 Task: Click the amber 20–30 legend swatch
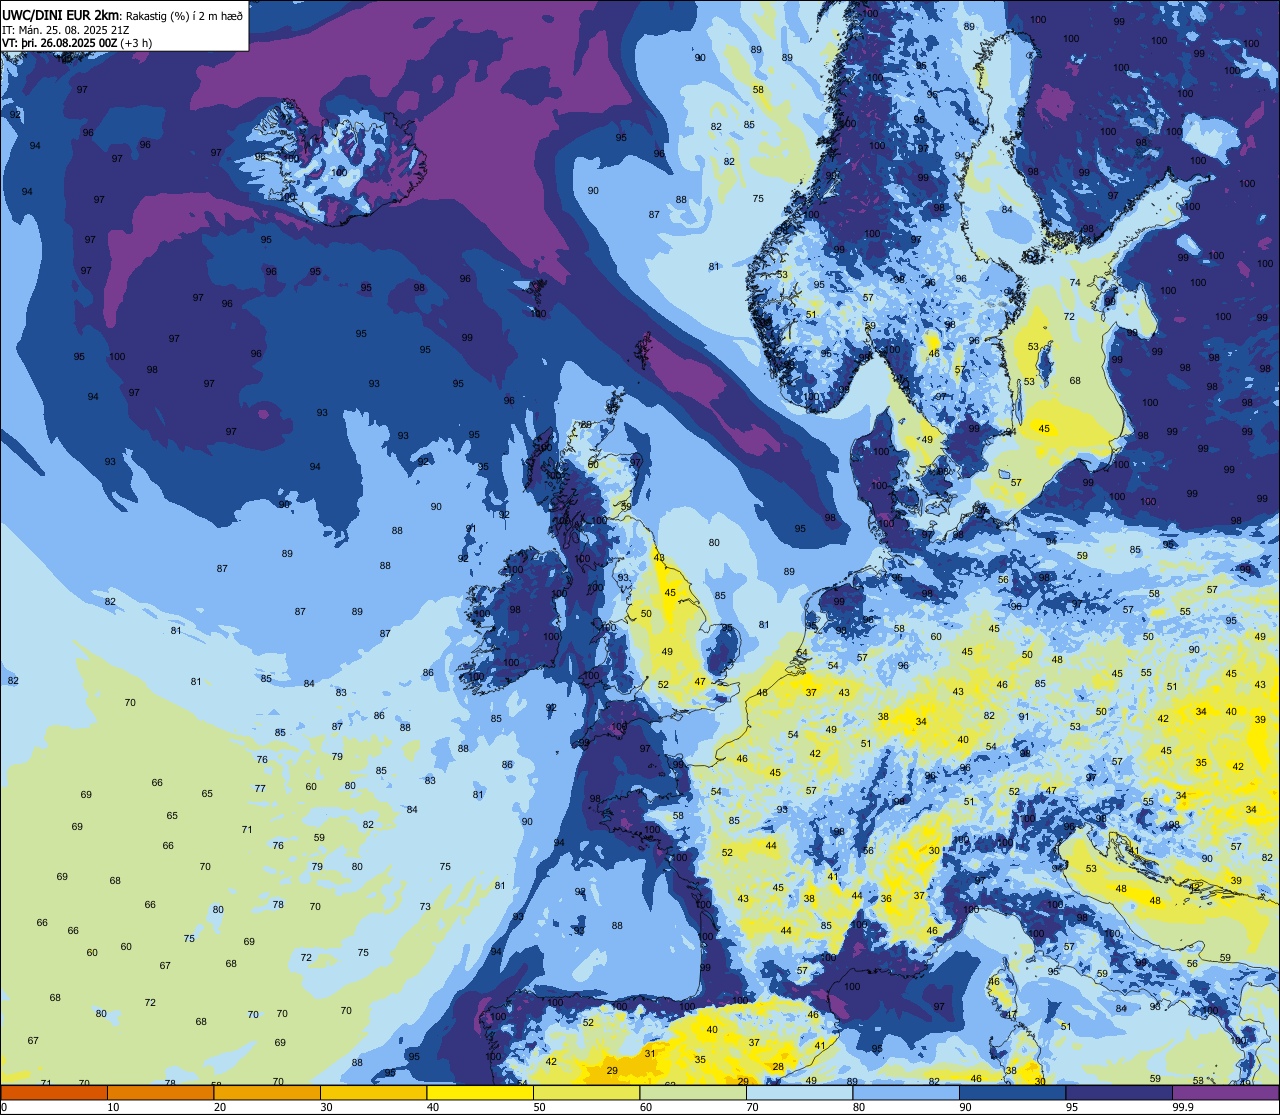click(x=267, y=1092)
